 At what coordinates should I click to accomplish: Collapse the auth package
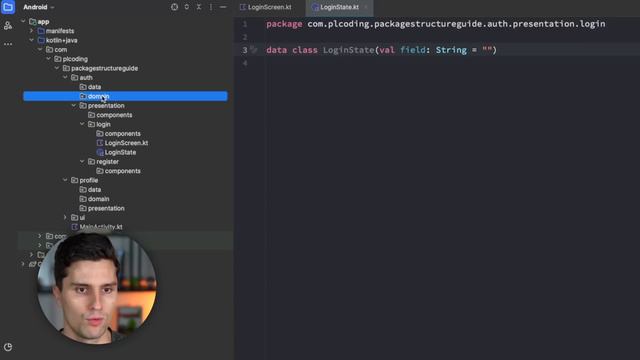(x=65, y=77)
